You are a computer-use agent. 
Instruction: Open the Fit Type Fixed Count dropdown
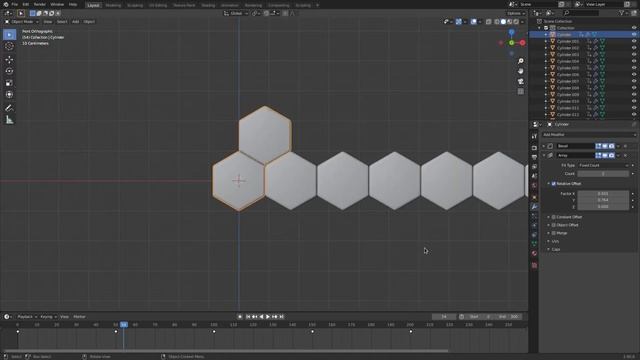click(603, 165)
